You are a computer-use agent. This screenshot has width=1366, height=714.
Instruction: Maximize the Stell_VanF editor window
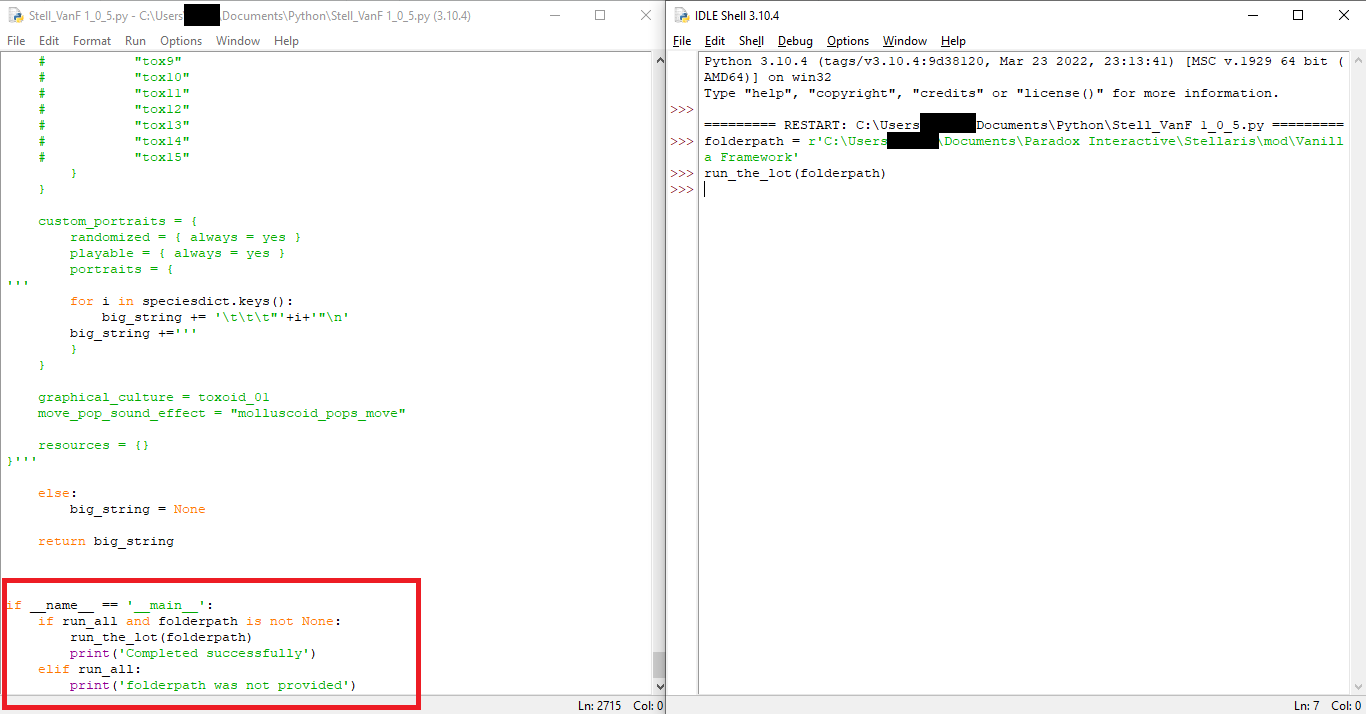pyautogui.click(x=600, y=15)
